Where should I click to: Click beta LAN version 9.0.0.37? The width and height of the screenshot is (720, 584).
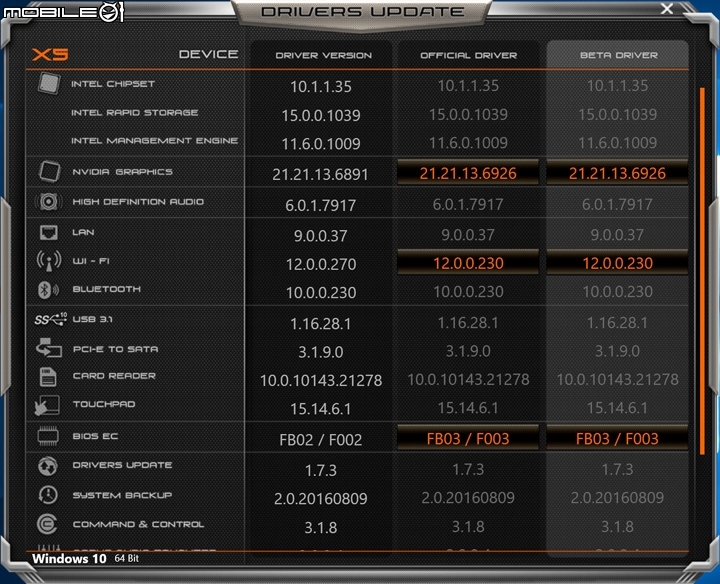click(617, 235)
